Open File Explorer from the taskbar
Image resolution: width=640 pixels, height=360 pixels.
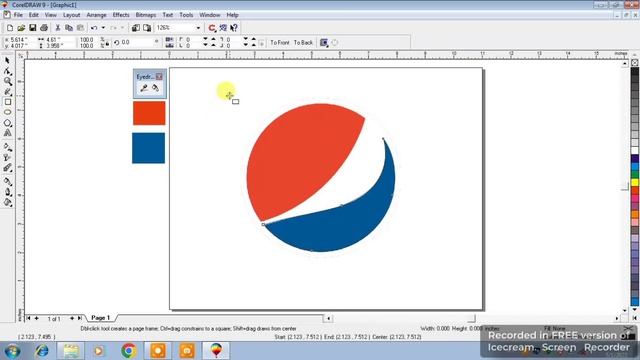click(x=71, y=351)
